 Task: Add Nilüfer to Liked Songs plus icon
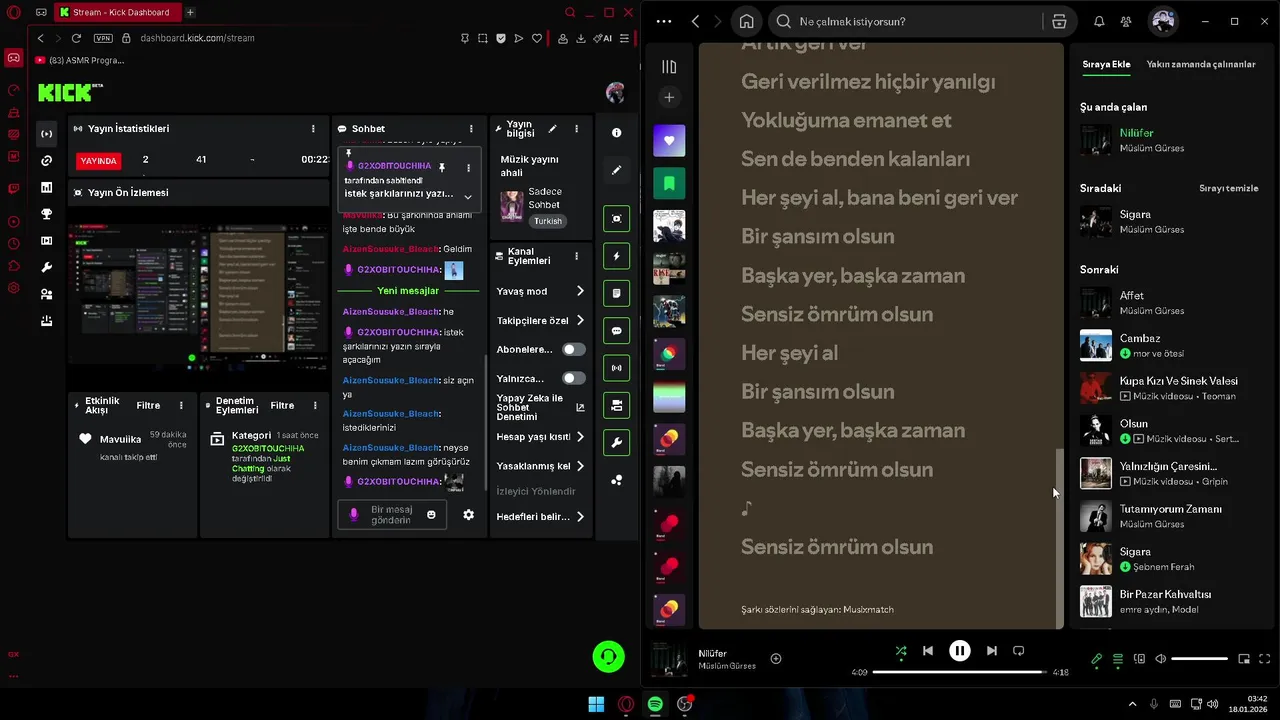[x=776, y=658]
